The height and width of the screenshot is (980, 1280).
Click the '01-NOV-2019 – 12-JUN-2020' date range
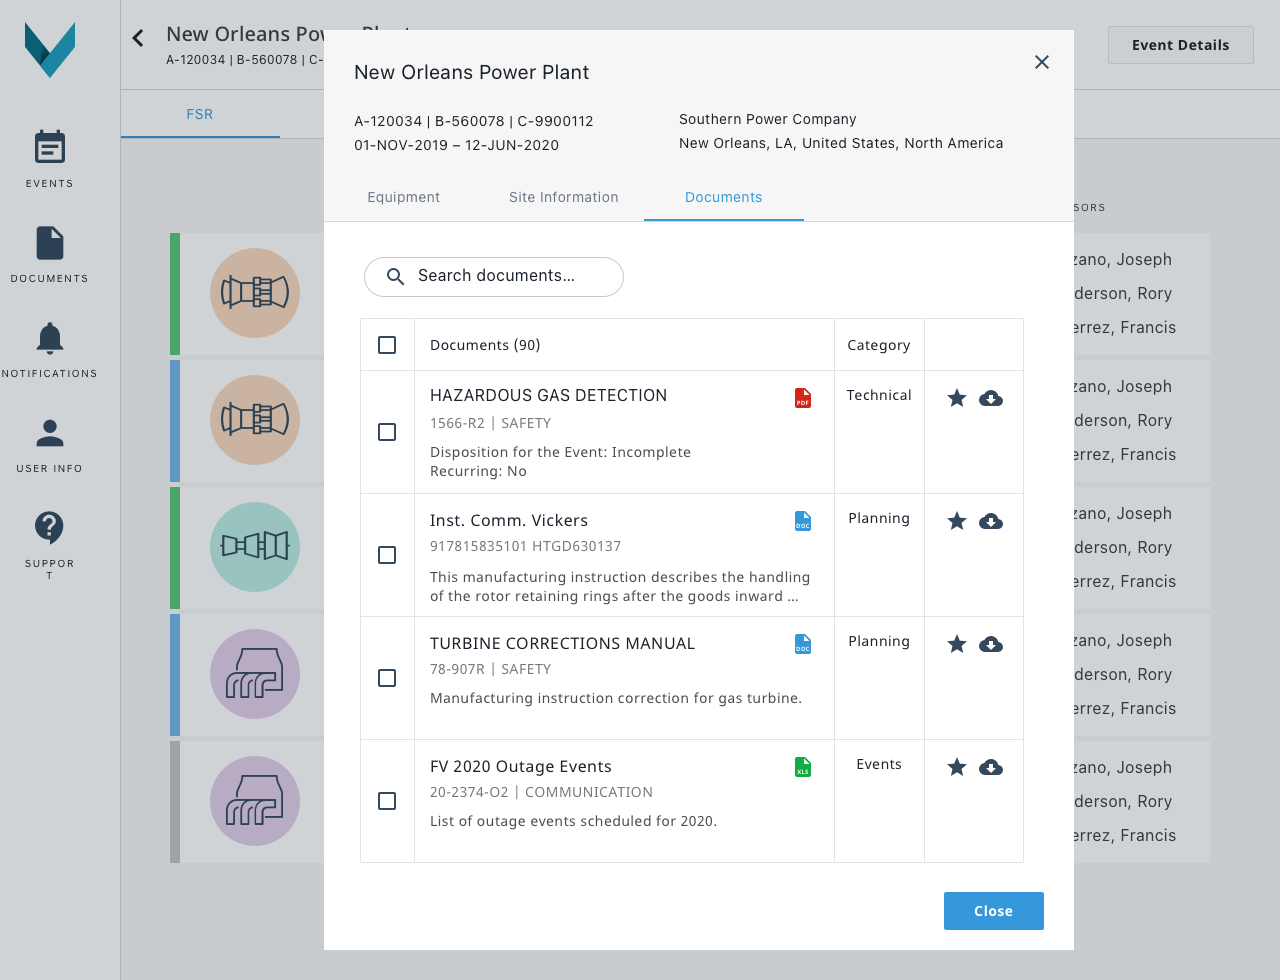coord(456,145)
